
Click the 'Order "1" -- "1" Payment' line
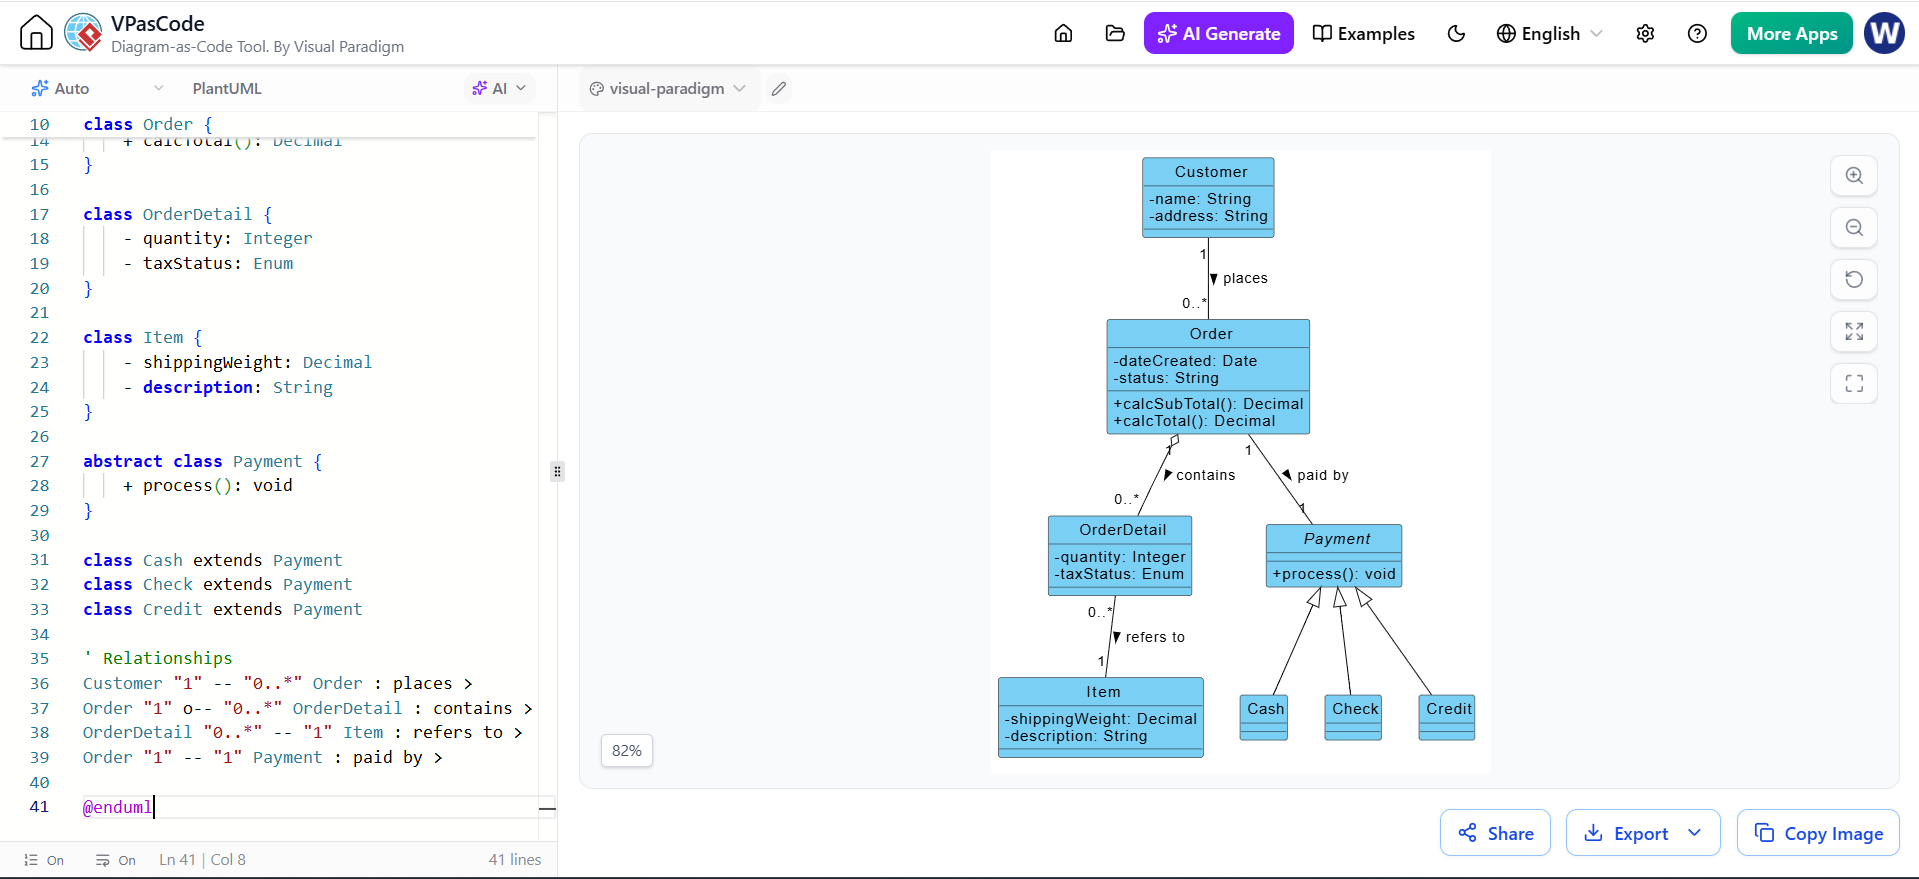(x=262, y=757)
